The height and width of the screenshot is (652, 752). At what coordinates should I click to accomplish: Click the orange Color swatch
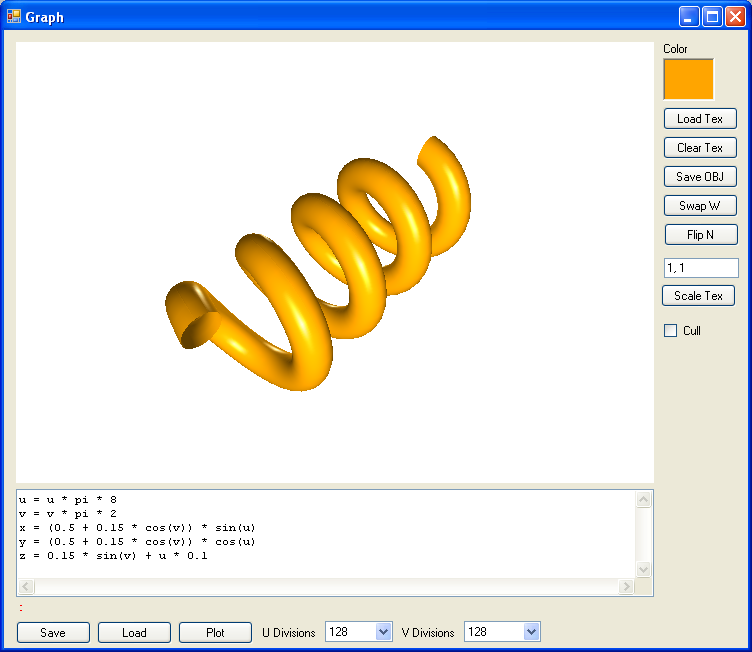click(x=688, y=79)
